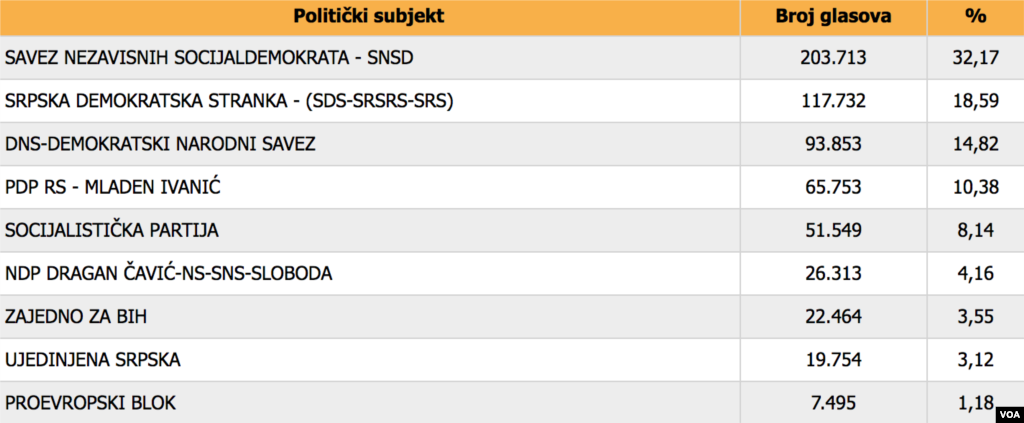Click the VOA logo watermark

[1005, 409]
